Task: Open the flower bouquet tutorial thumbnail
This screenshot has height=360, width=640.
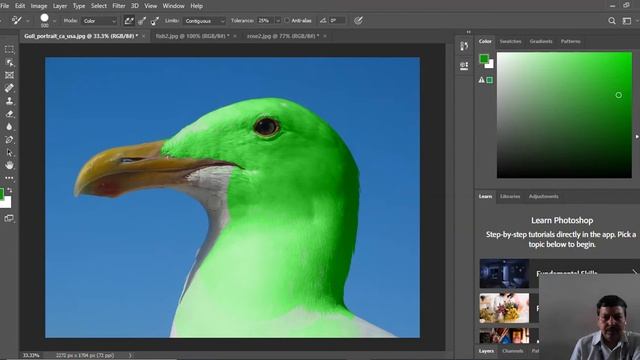Action: coord(504,308)
